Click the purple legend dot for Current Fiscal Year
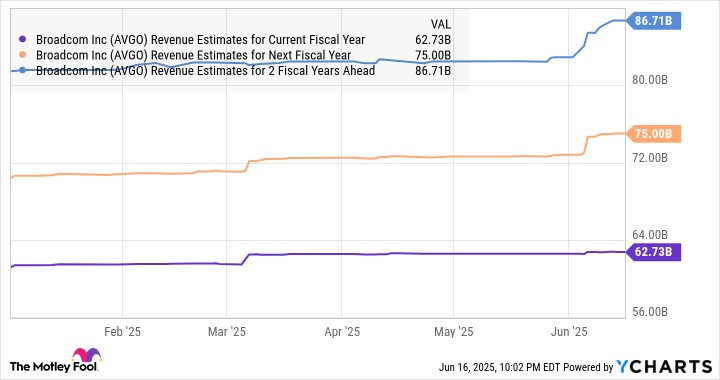The image size is (720, 380). 22,40
